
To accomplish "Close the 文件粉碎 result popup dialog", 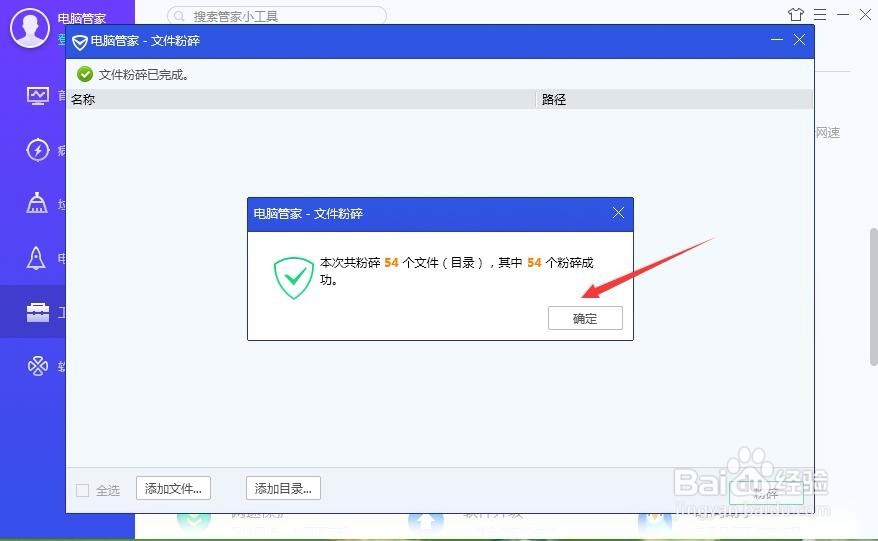I will (618, 213).
